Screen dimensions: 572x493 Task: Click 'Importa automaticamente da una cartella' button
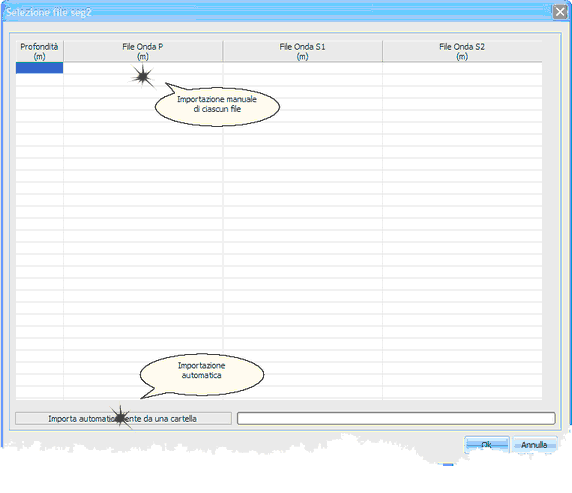click(123, 418)
